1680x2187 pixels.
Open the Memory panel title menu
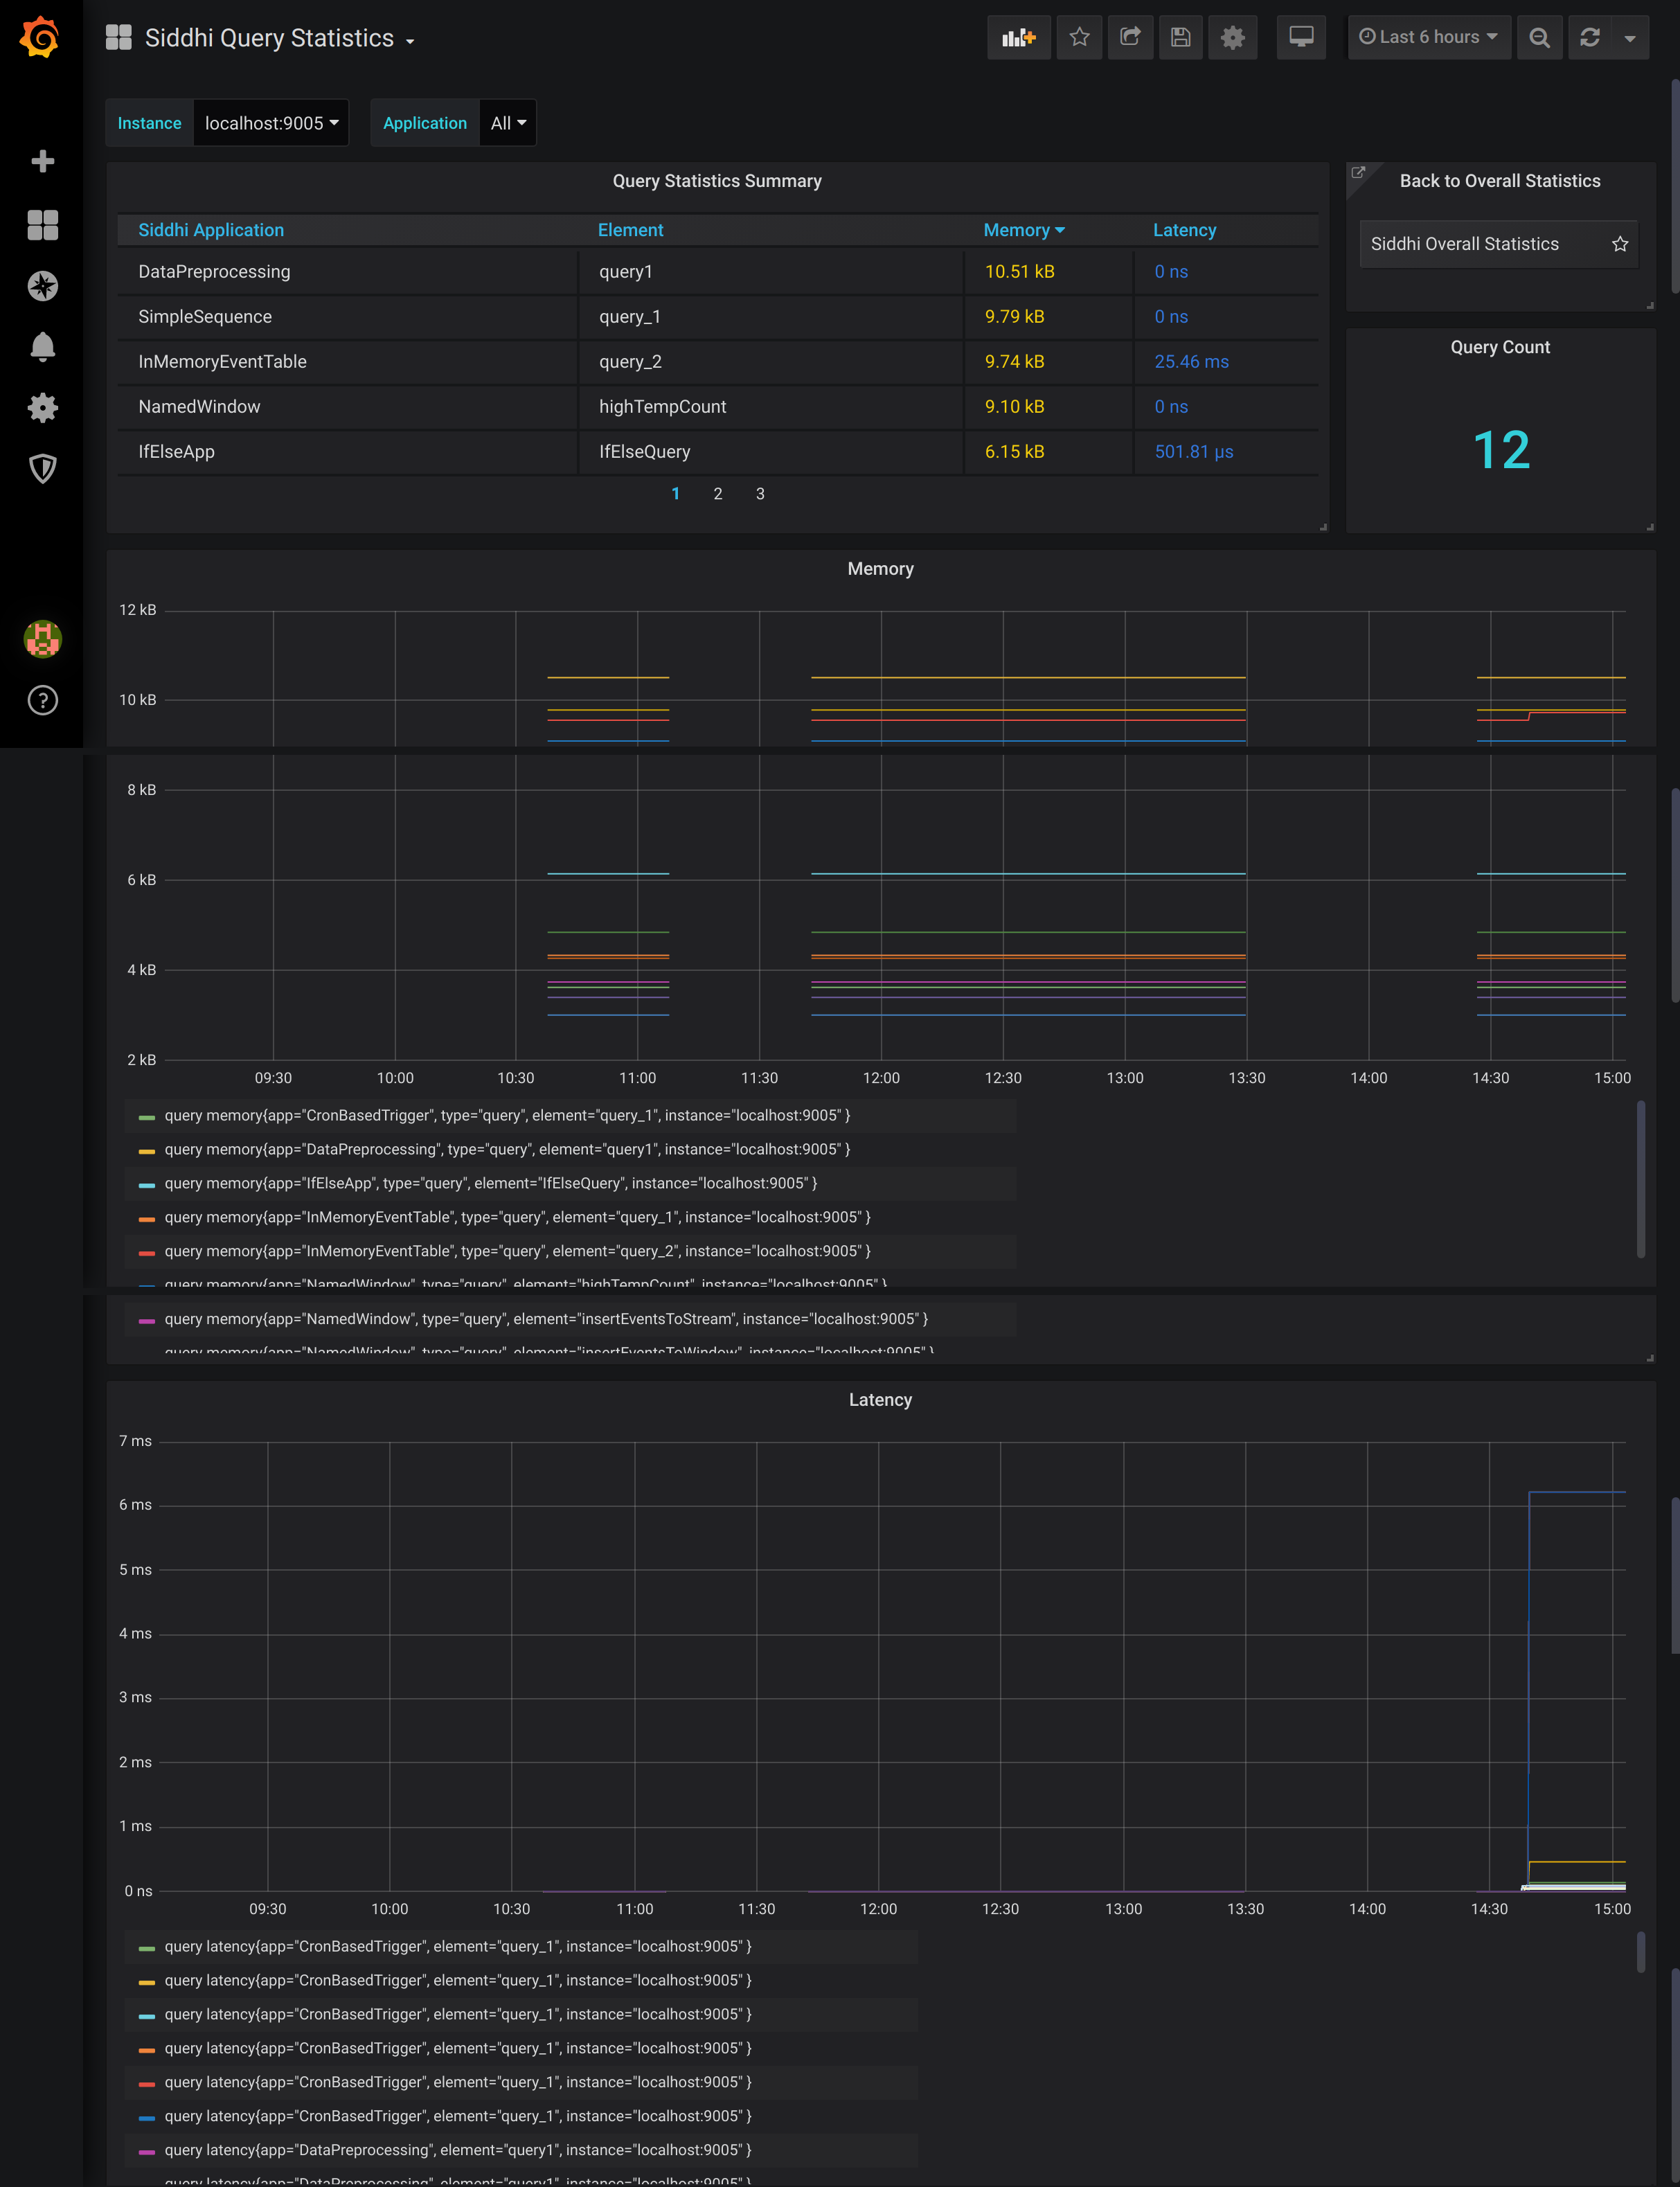click(x=880, y=569)
